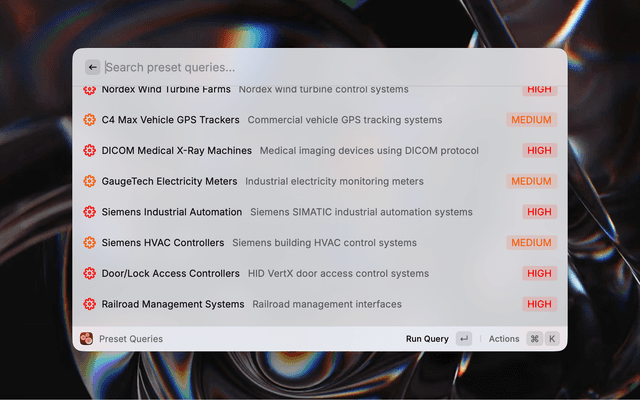Click the gear icon beside C4 Max Vehicle GPS Trackers
The width and height of the screenshot is (640, 400).
(89, 120)
